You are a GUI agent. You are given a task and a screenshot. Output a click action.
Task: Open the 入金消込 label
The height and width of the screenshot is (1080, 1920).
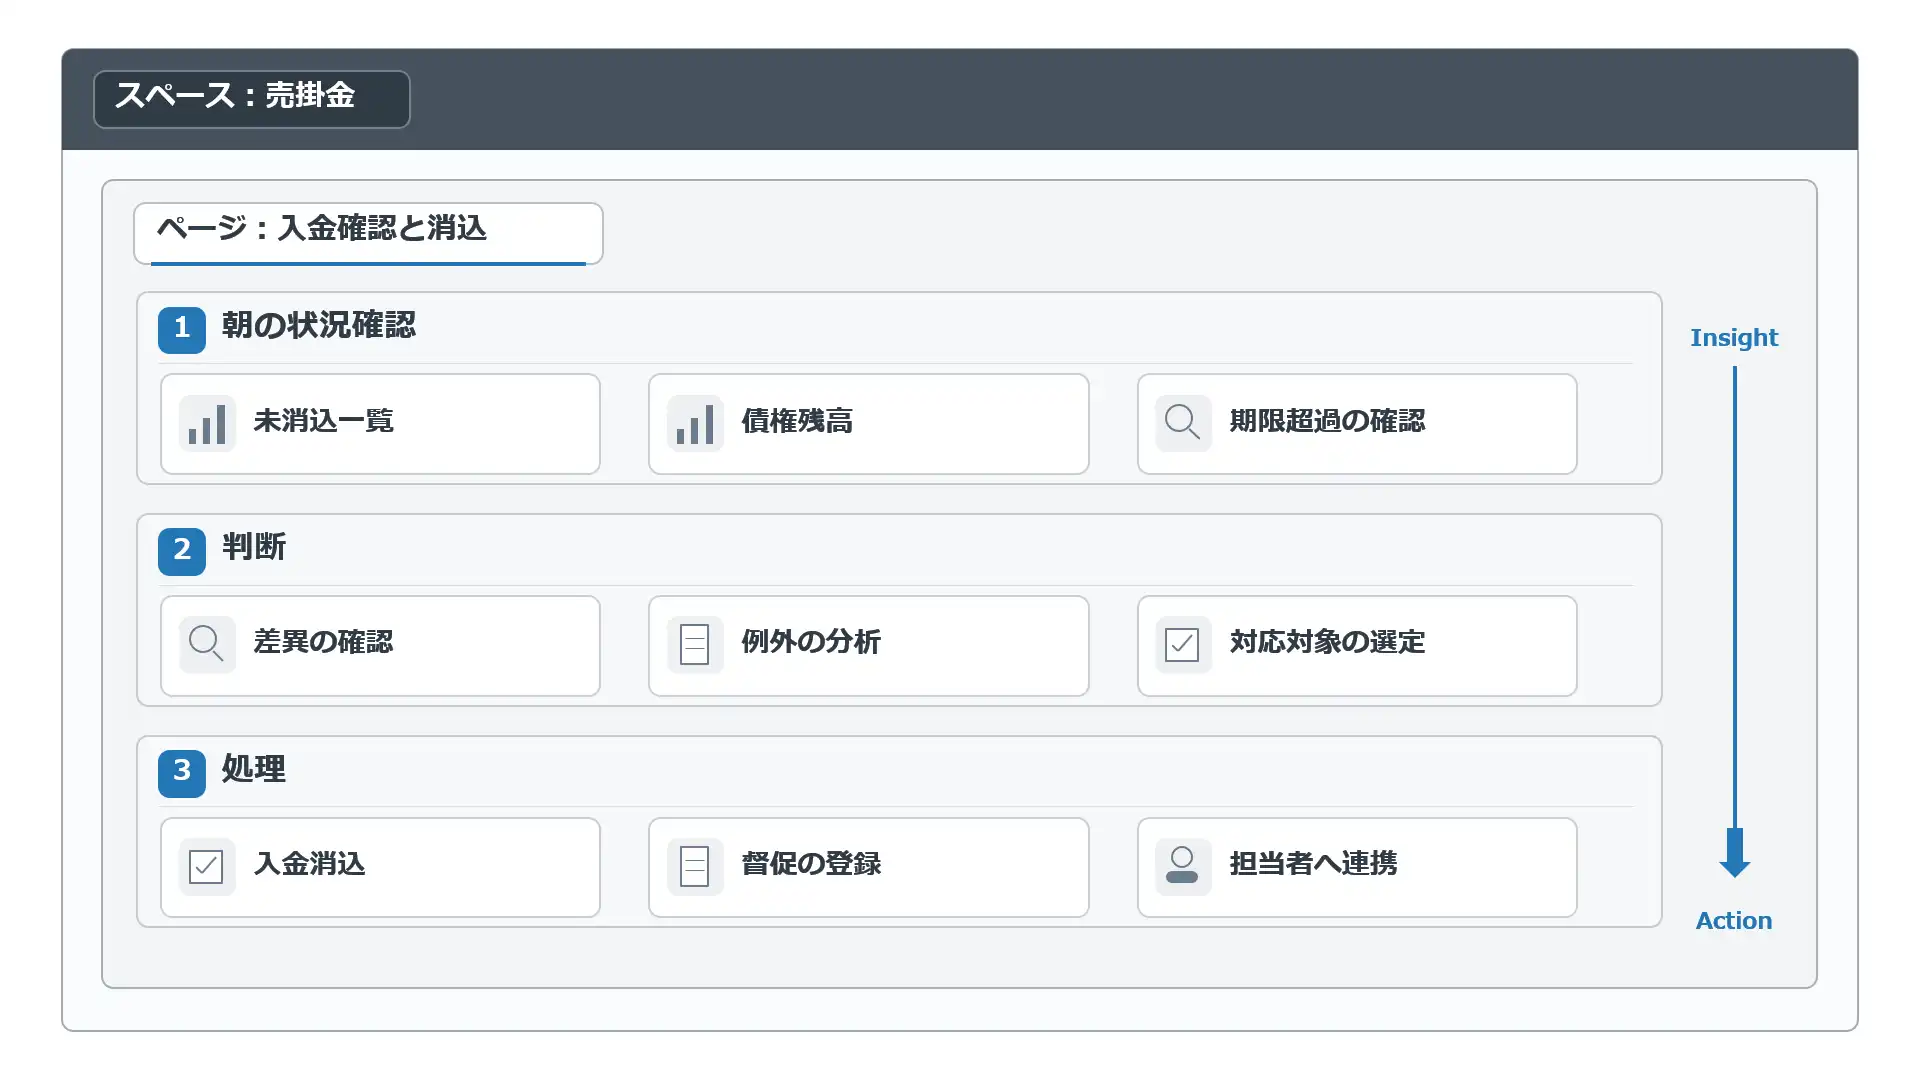(x=309, y=864)
